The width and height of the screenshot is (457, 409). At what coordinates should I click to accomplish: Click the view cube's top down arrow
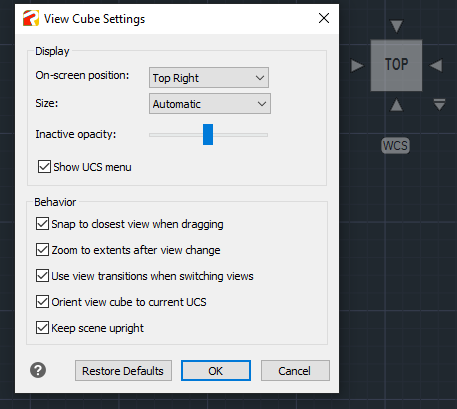point(396,26)
